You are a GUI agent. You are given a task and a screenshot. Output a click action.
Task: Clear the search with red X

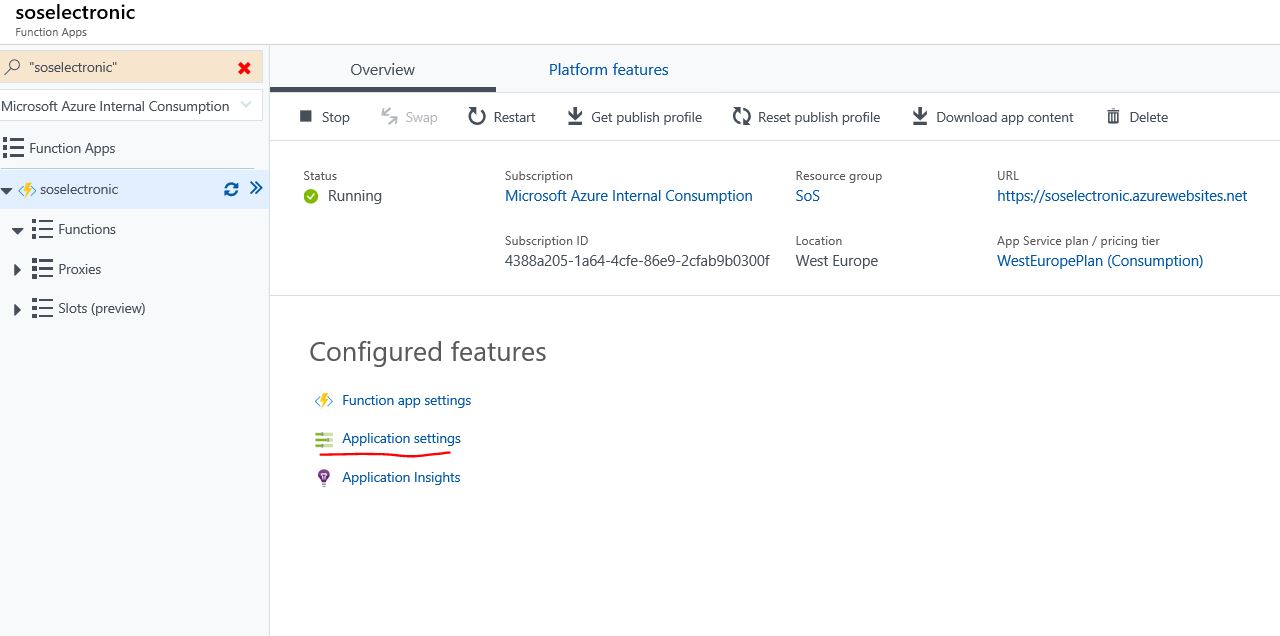pos(244,68)
